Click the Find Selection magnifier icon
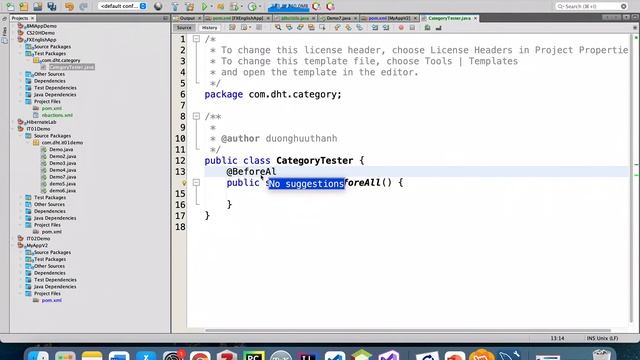 tap(278, 28)
